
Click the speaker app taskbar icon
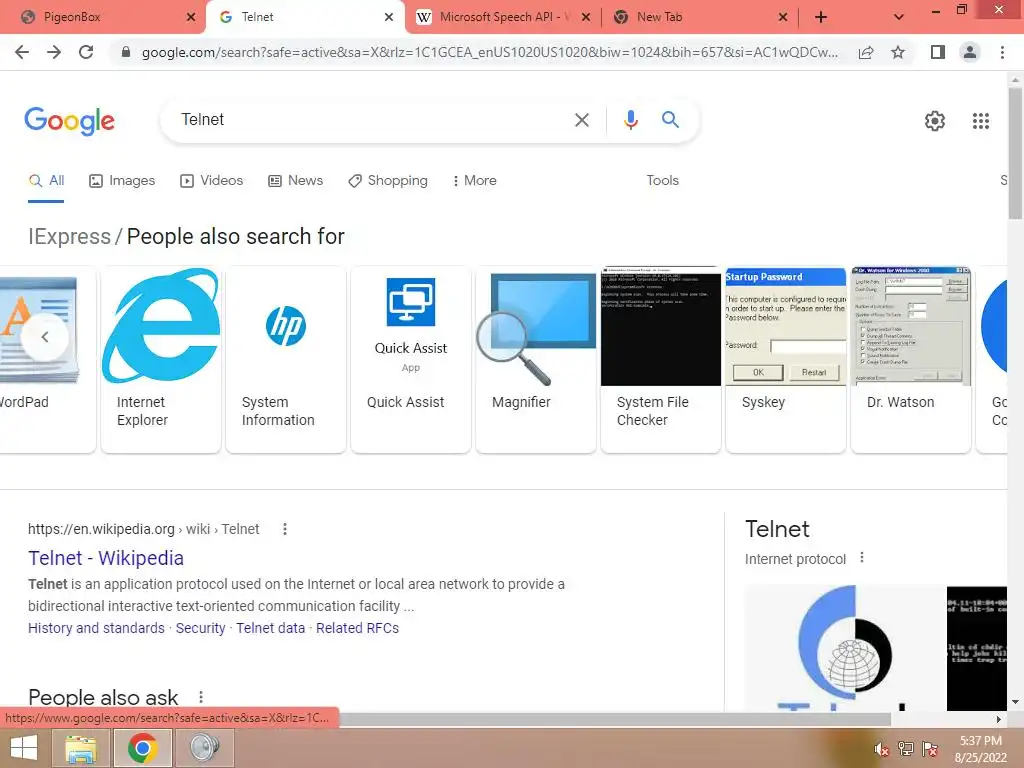pyautogui.click(x=204, y=748)
